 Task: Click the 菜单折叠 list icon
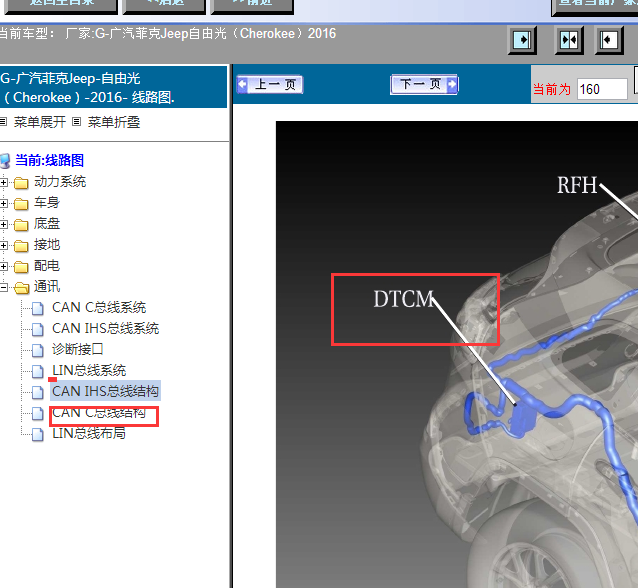(x=76, y=121)
